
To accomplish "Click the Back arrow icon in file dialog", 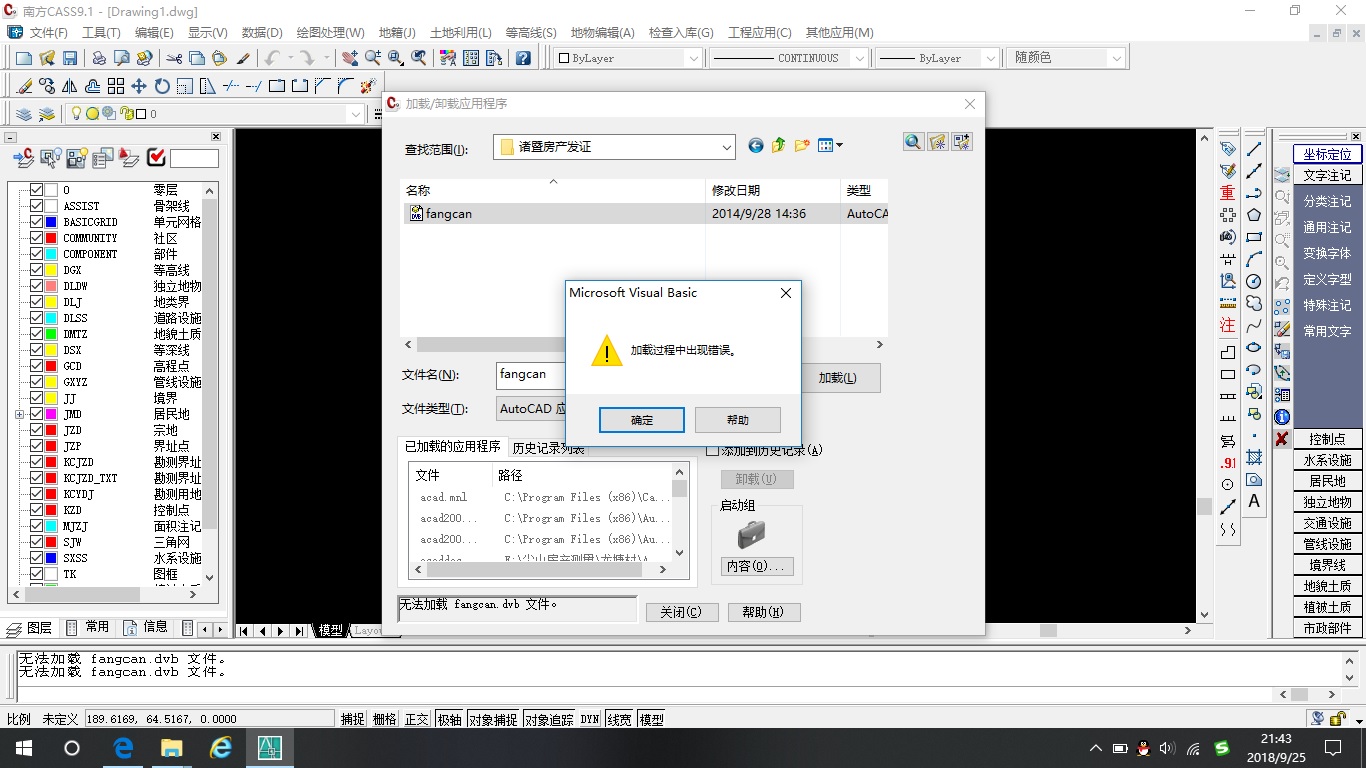I will pyautogui.click(x=756, y=146).
